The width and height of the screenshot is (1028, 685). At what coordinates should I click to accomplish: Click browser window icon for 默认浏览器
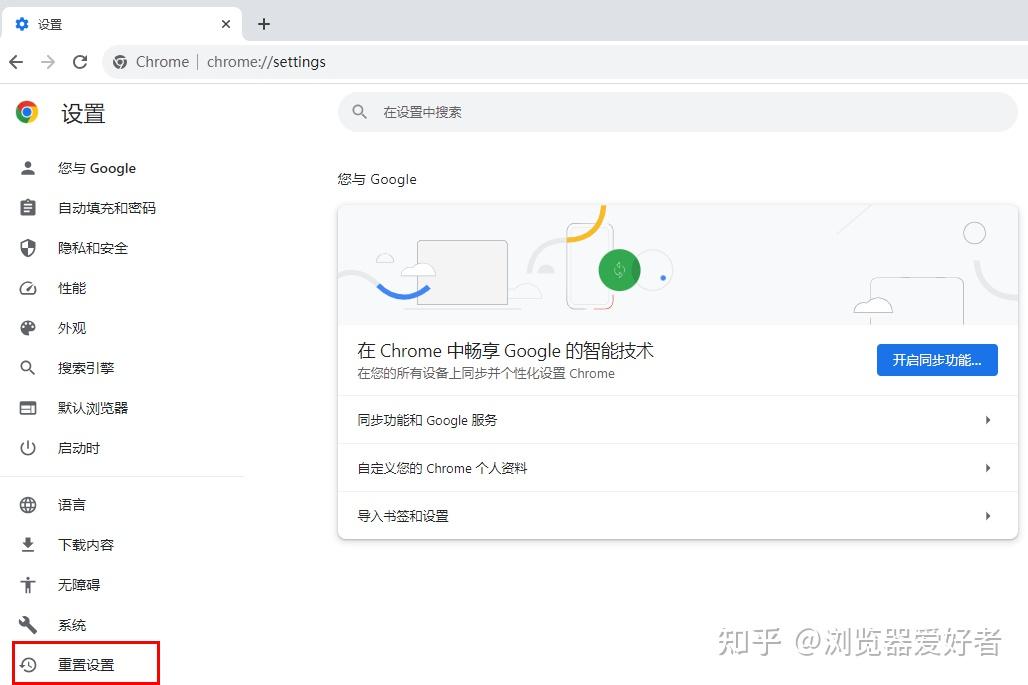pyautogui.click(x=28, y=408)
